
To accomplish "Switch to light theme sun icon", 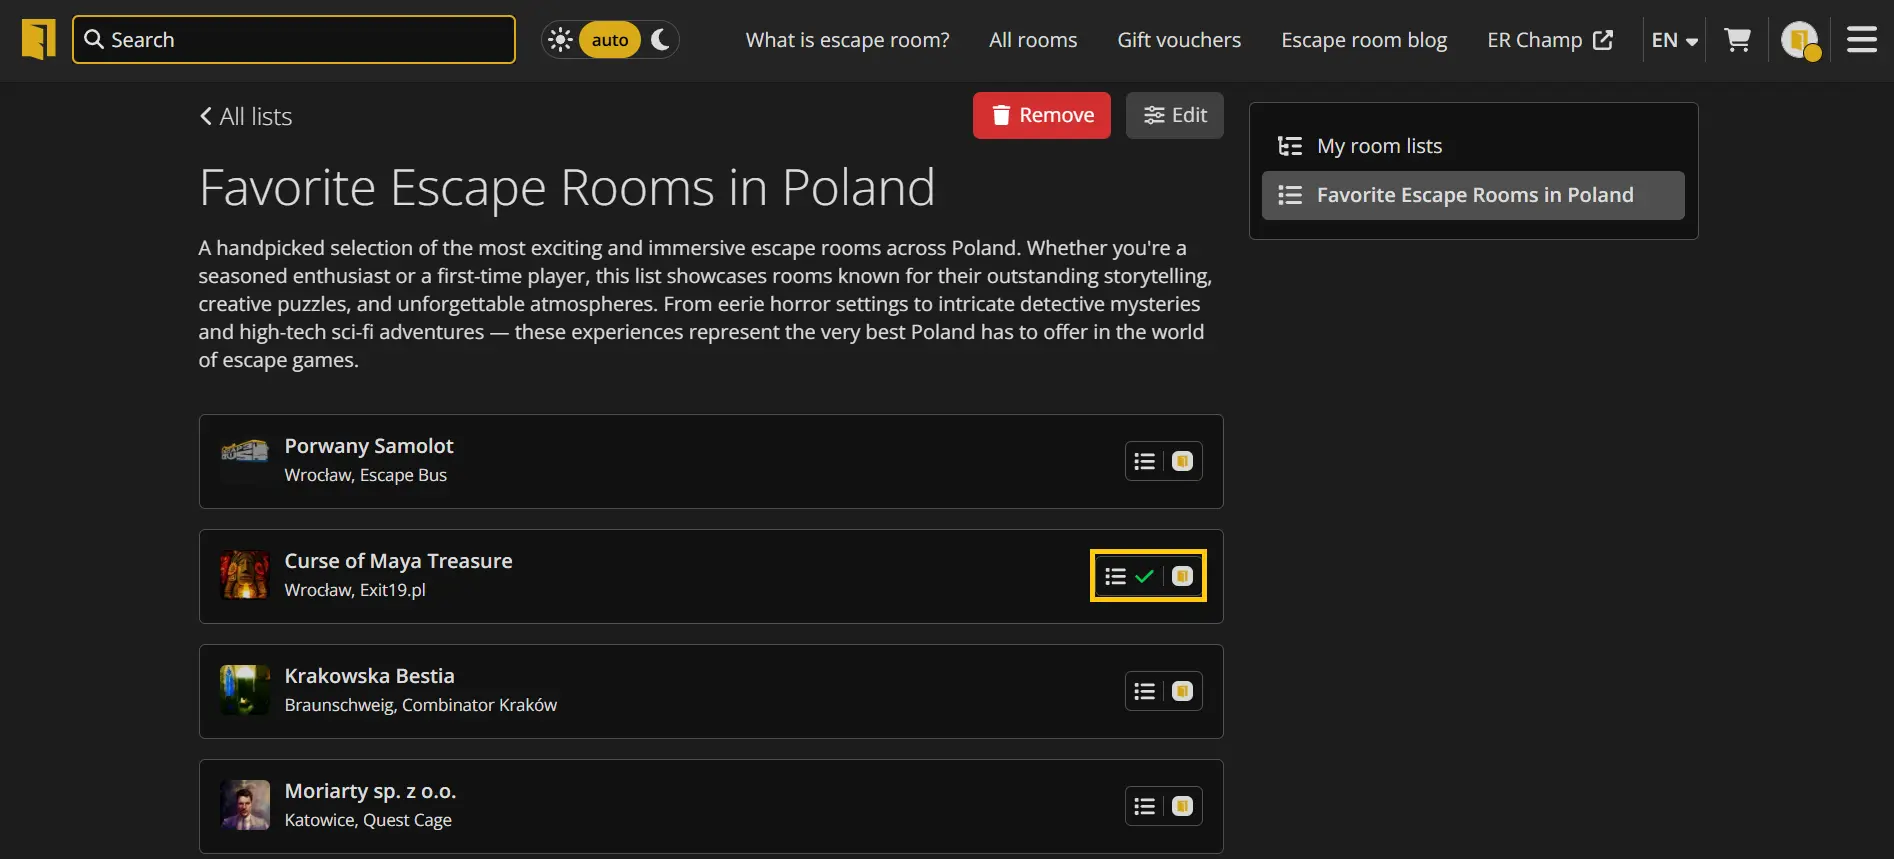I will click(x=561, y=40).
